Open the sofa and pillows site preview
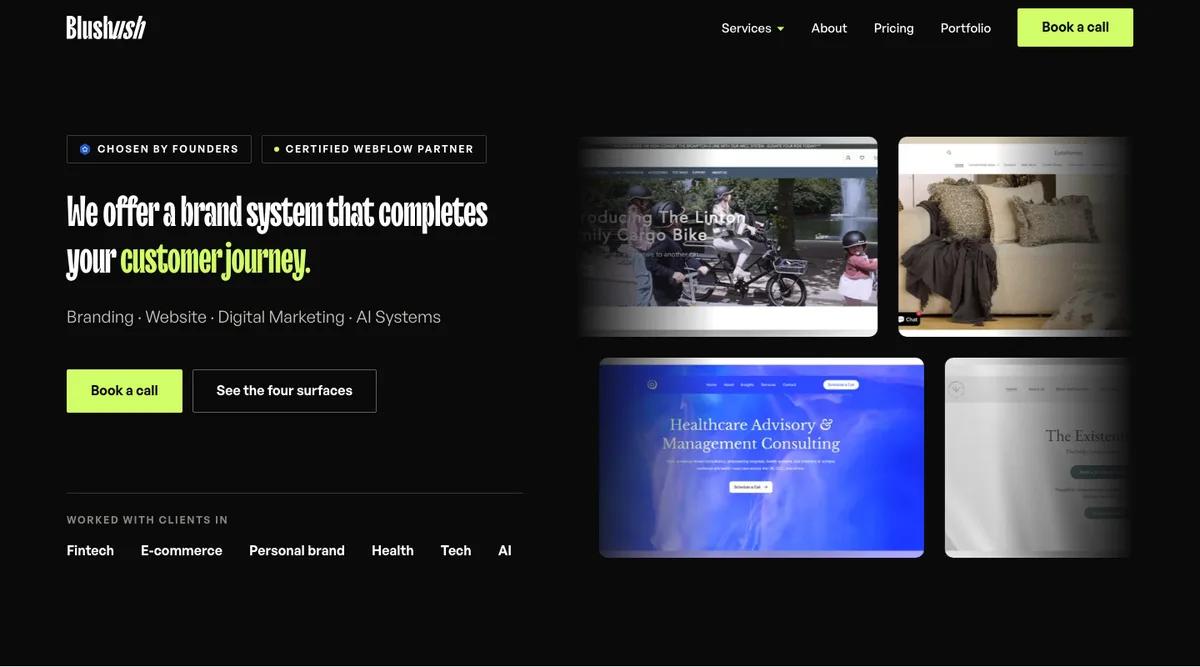1200x667 pixels. [1015, 237]
